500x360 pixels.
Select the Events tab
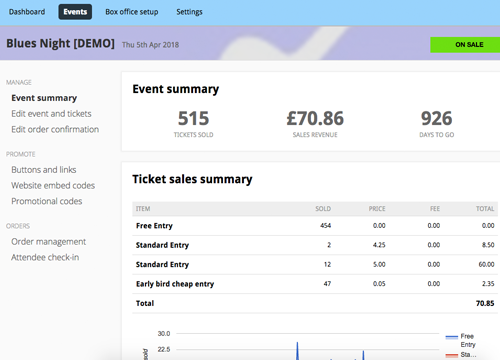click(75, 12)
